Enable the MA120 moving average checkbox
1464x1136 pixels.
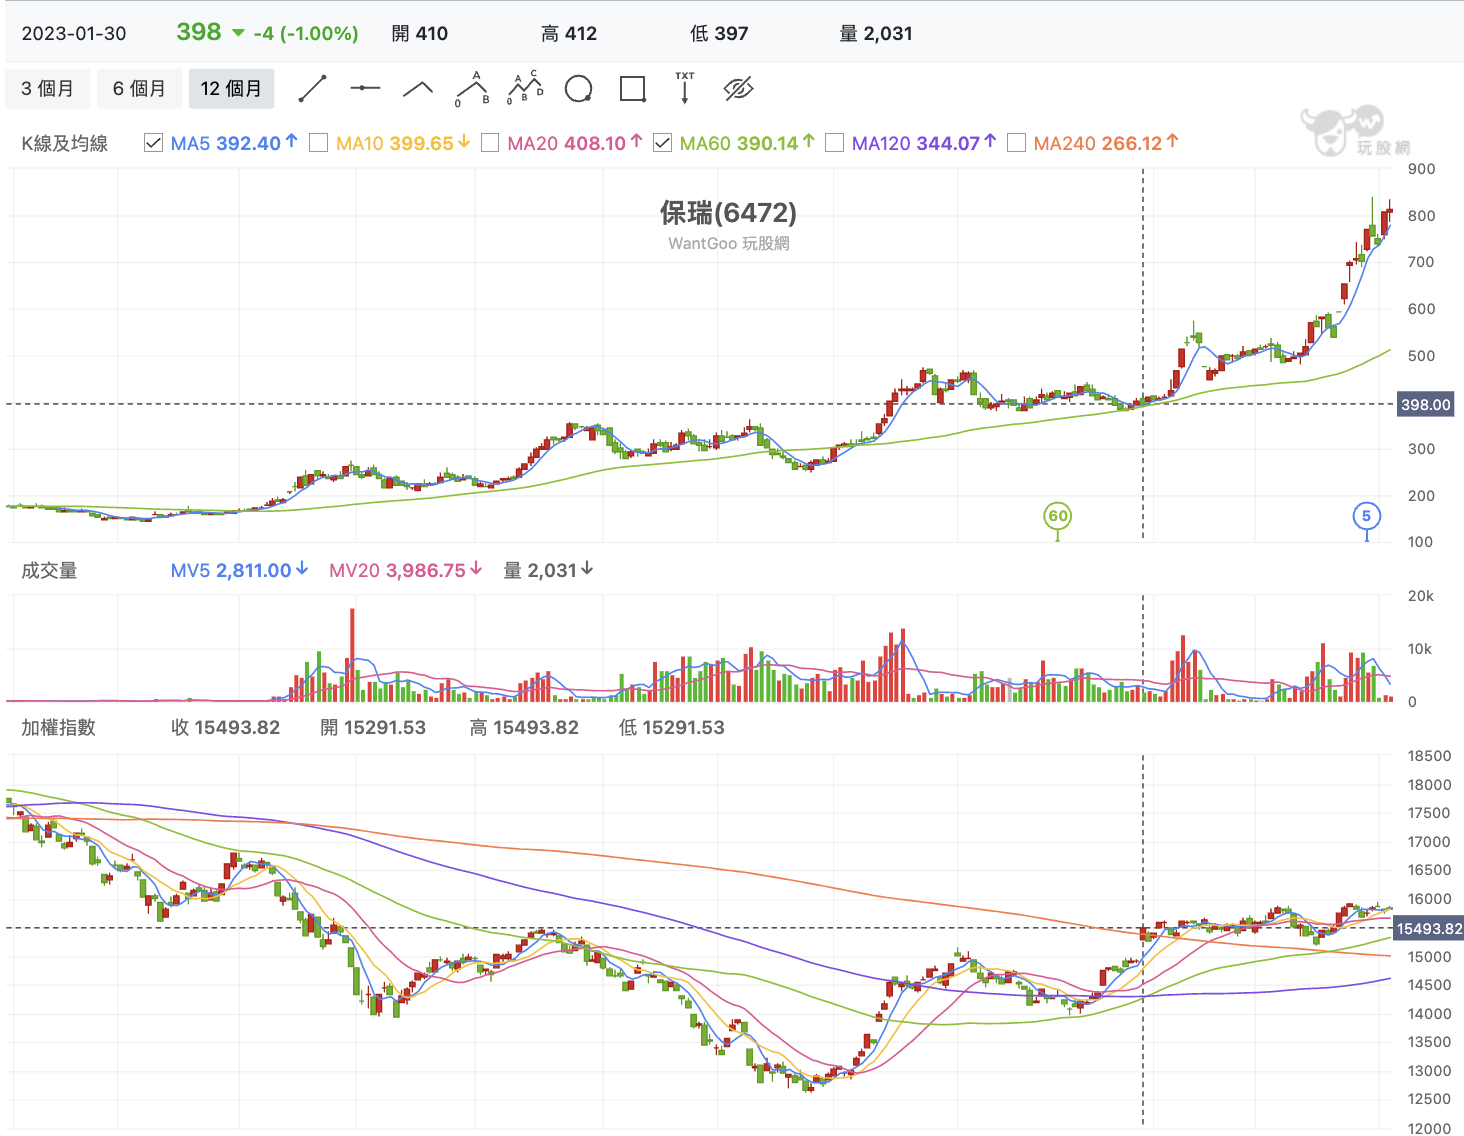click(x=834, y=143)
